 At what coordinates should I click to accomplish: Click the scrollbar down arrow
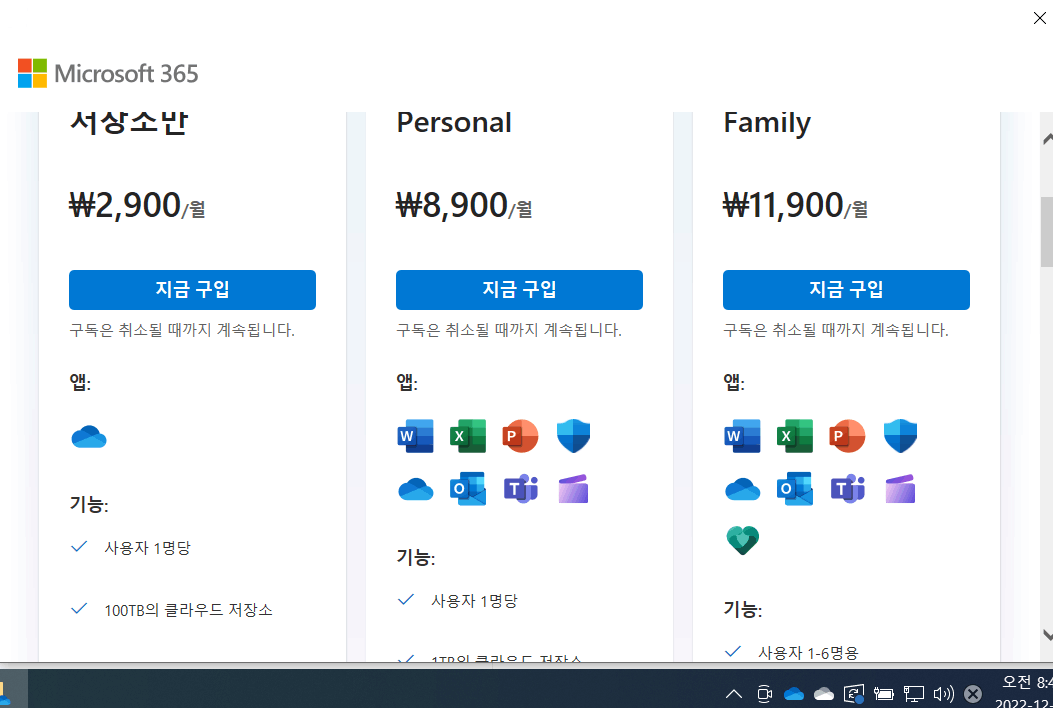pyautogui.click(x=1047, y=634)
